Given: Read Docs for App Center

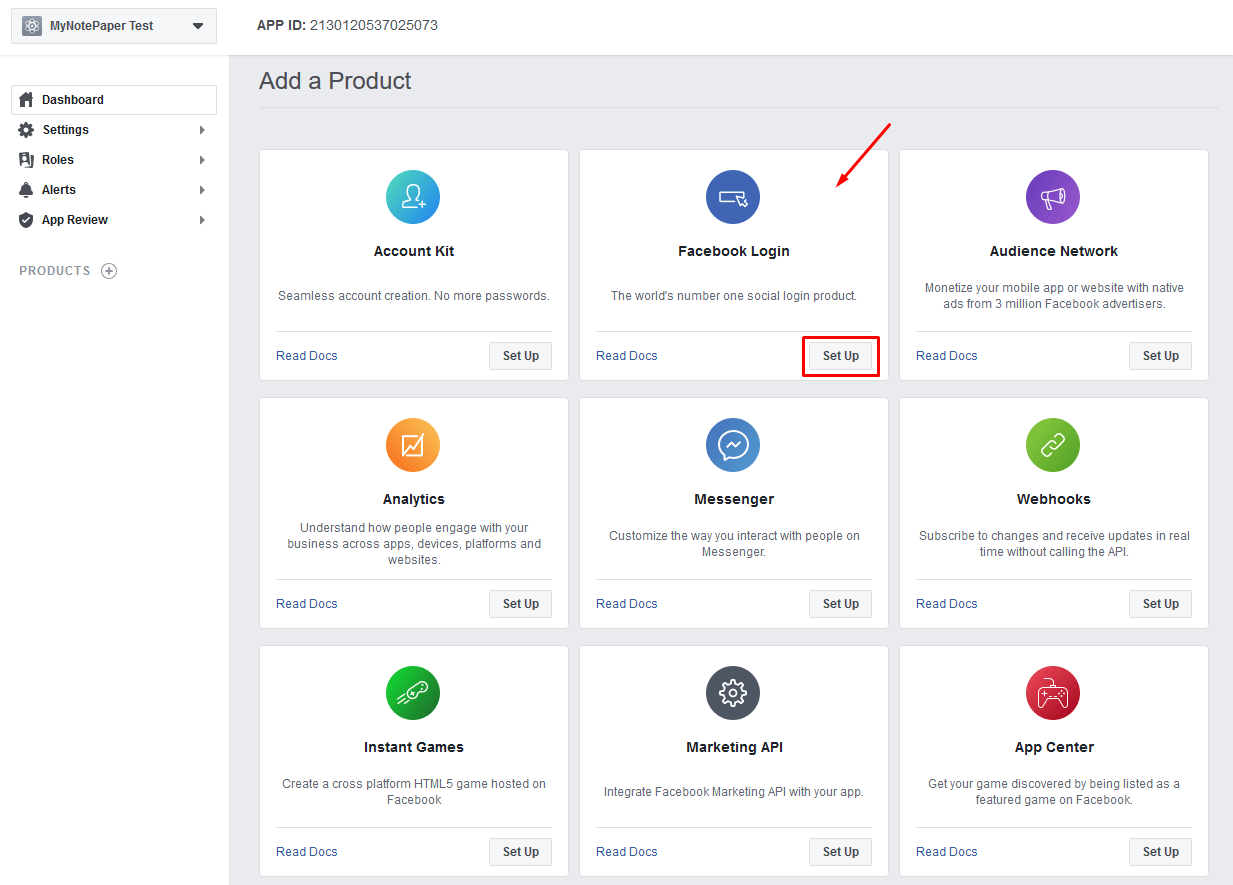Looking at the screenshot, I should tap(947, 852).
